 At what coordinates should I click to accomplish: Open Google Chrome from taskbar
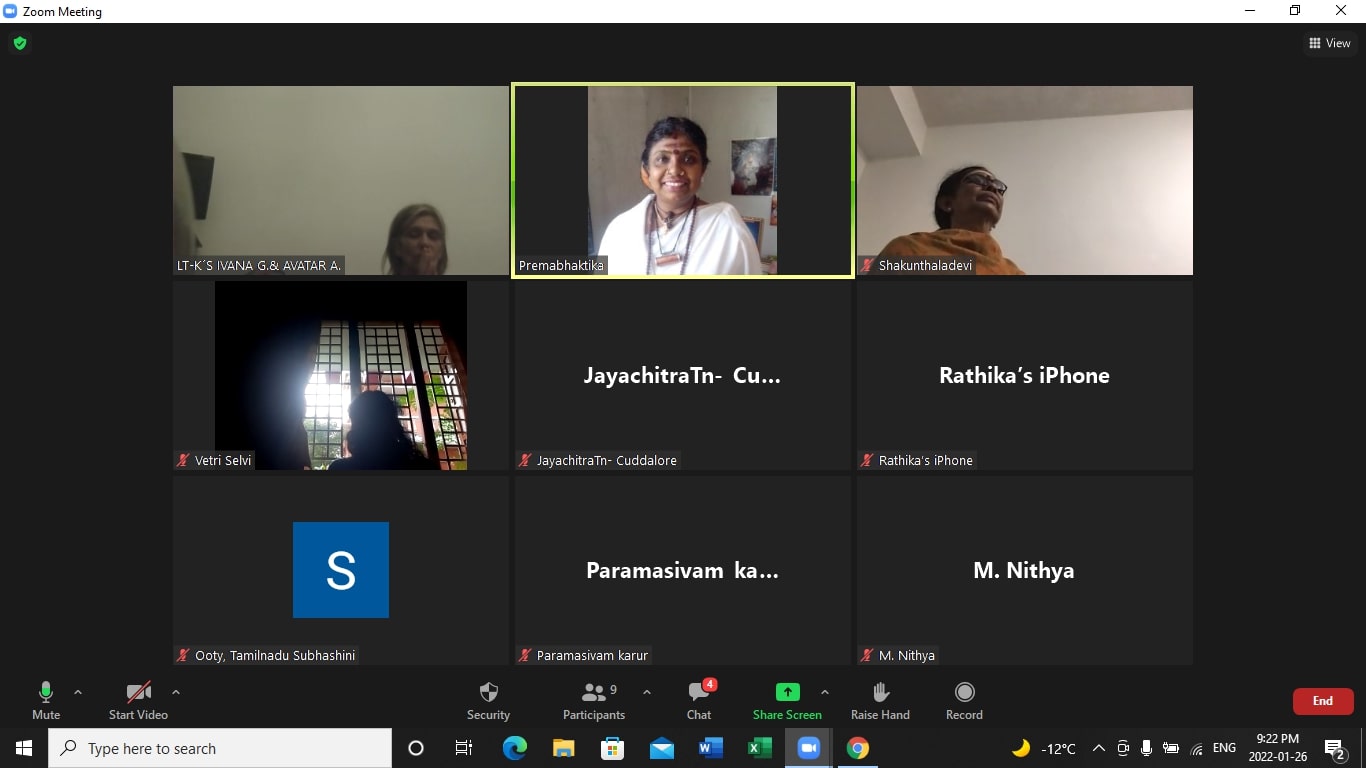point(857,748)
